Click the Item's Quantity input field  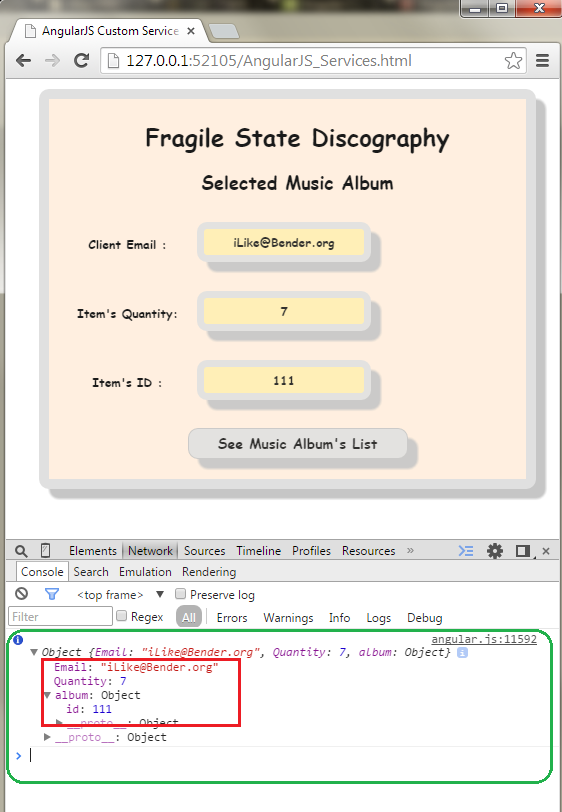point(284,312)
